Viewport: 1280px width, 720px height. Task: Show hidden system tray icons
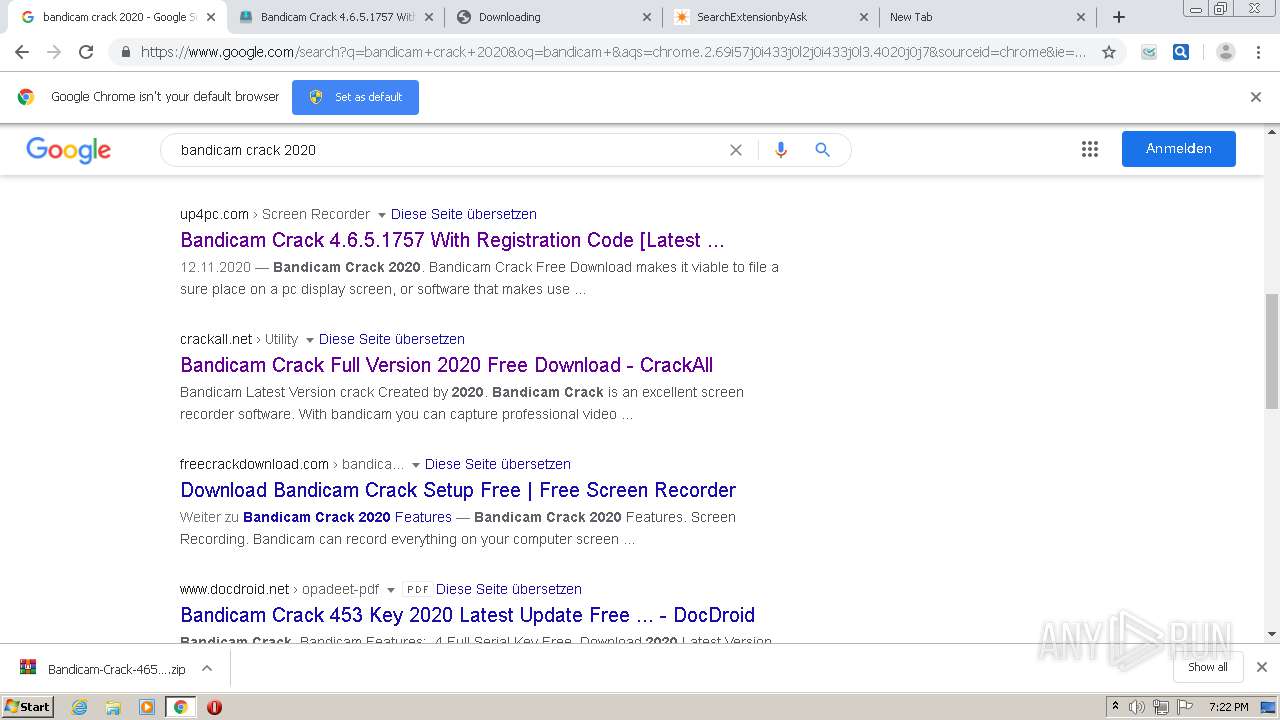click(x=1115, y=707)
